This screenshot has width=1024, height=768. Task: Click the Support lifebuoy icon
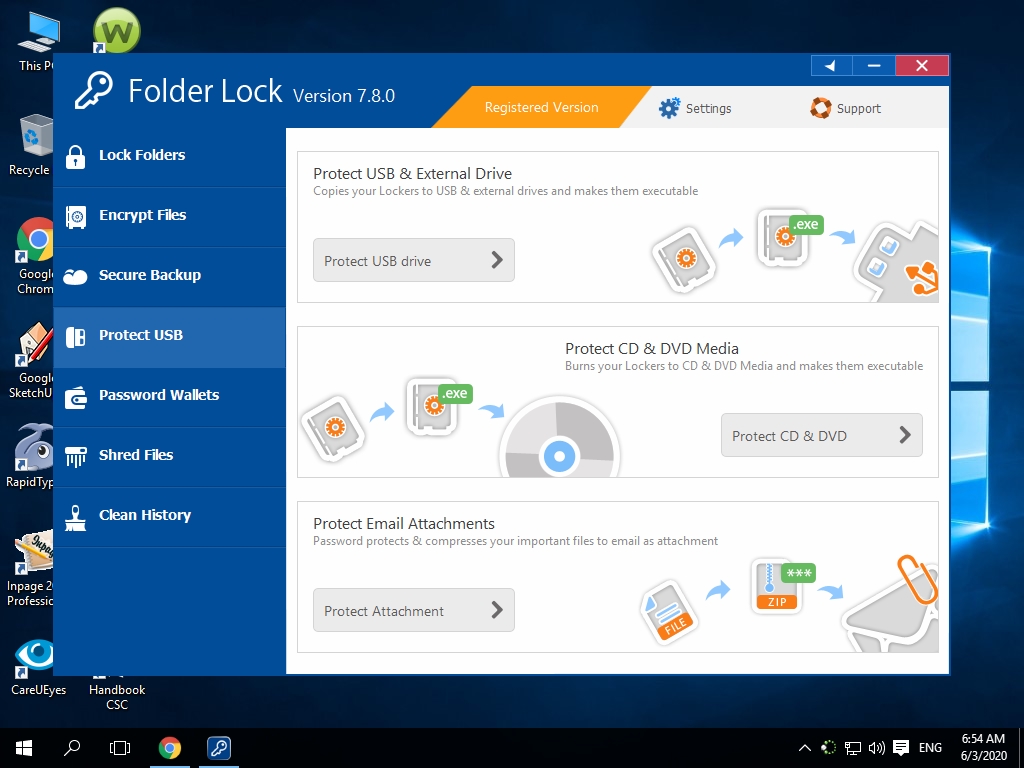point(820,108)
